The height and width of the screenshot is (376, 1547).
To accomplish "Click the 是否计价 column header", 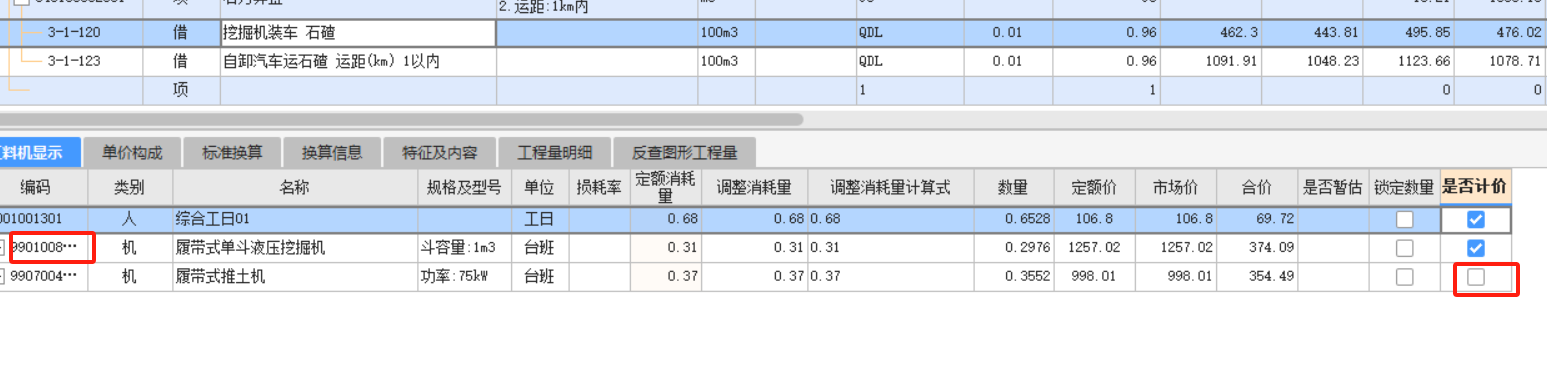I will (x=1475, y=187).
